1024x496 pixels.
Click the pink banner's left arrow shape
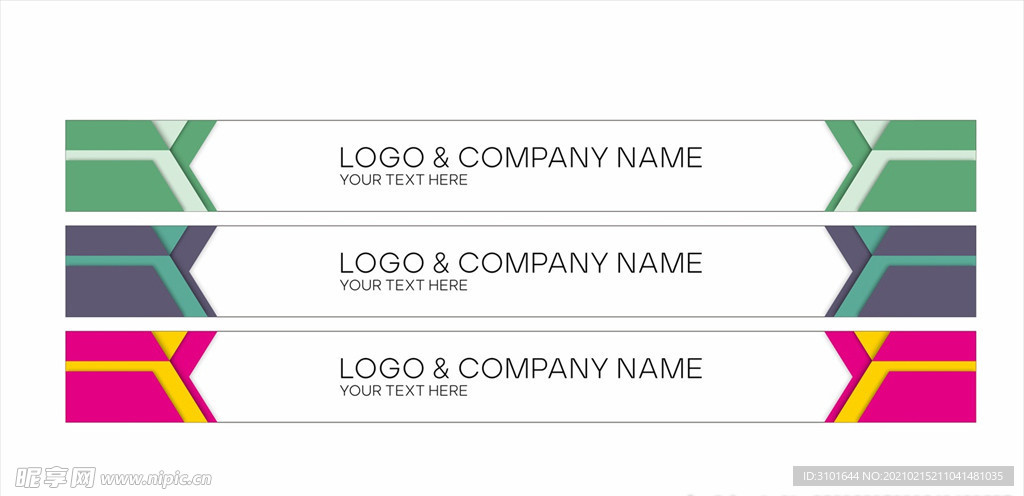tap(110, 396)
